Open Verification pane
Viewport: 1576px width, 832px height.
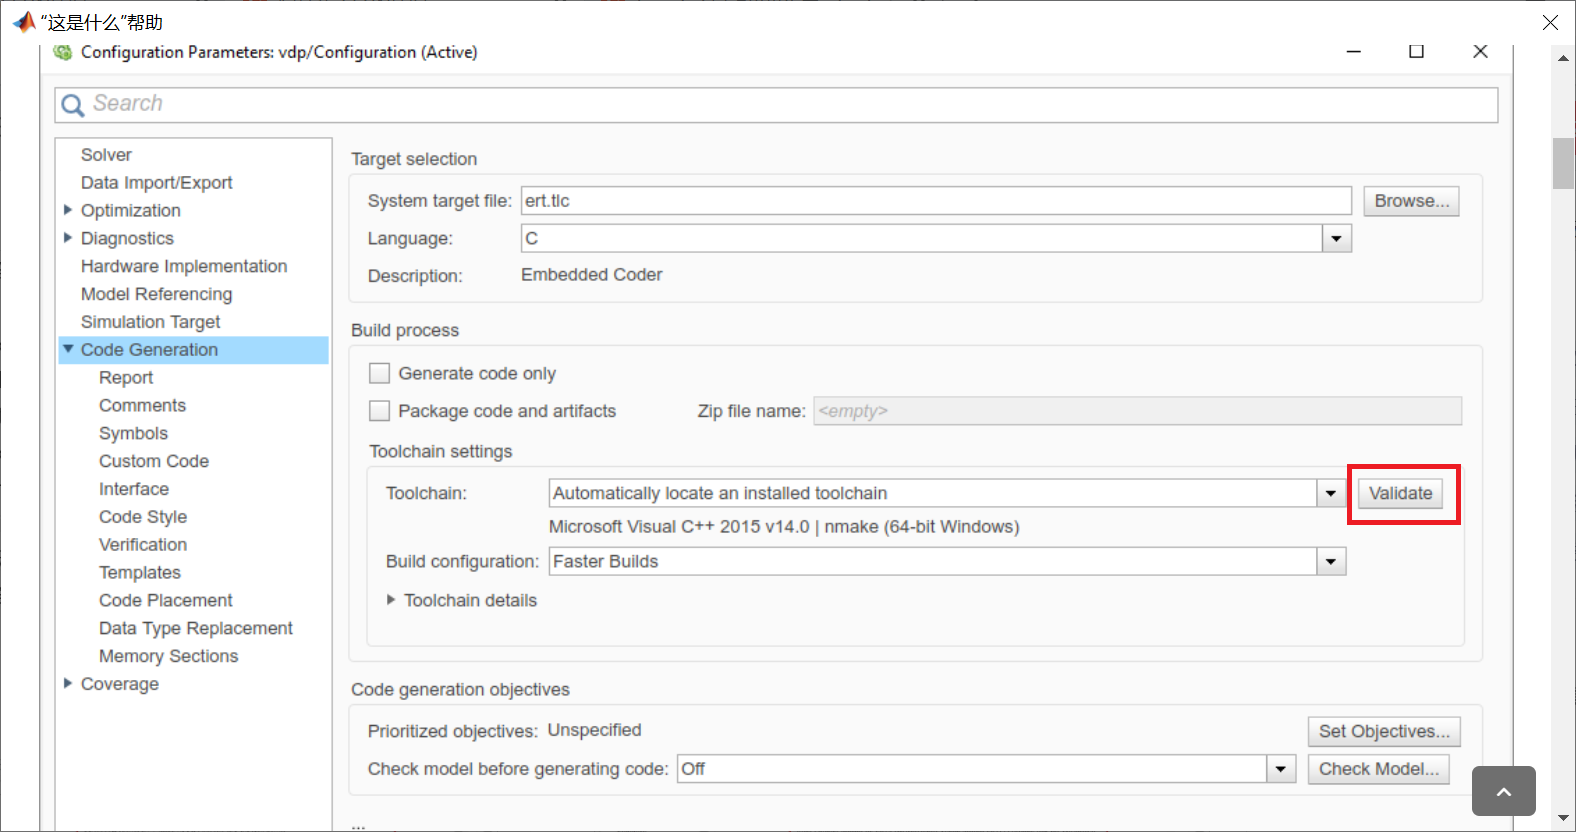point(143,545)
